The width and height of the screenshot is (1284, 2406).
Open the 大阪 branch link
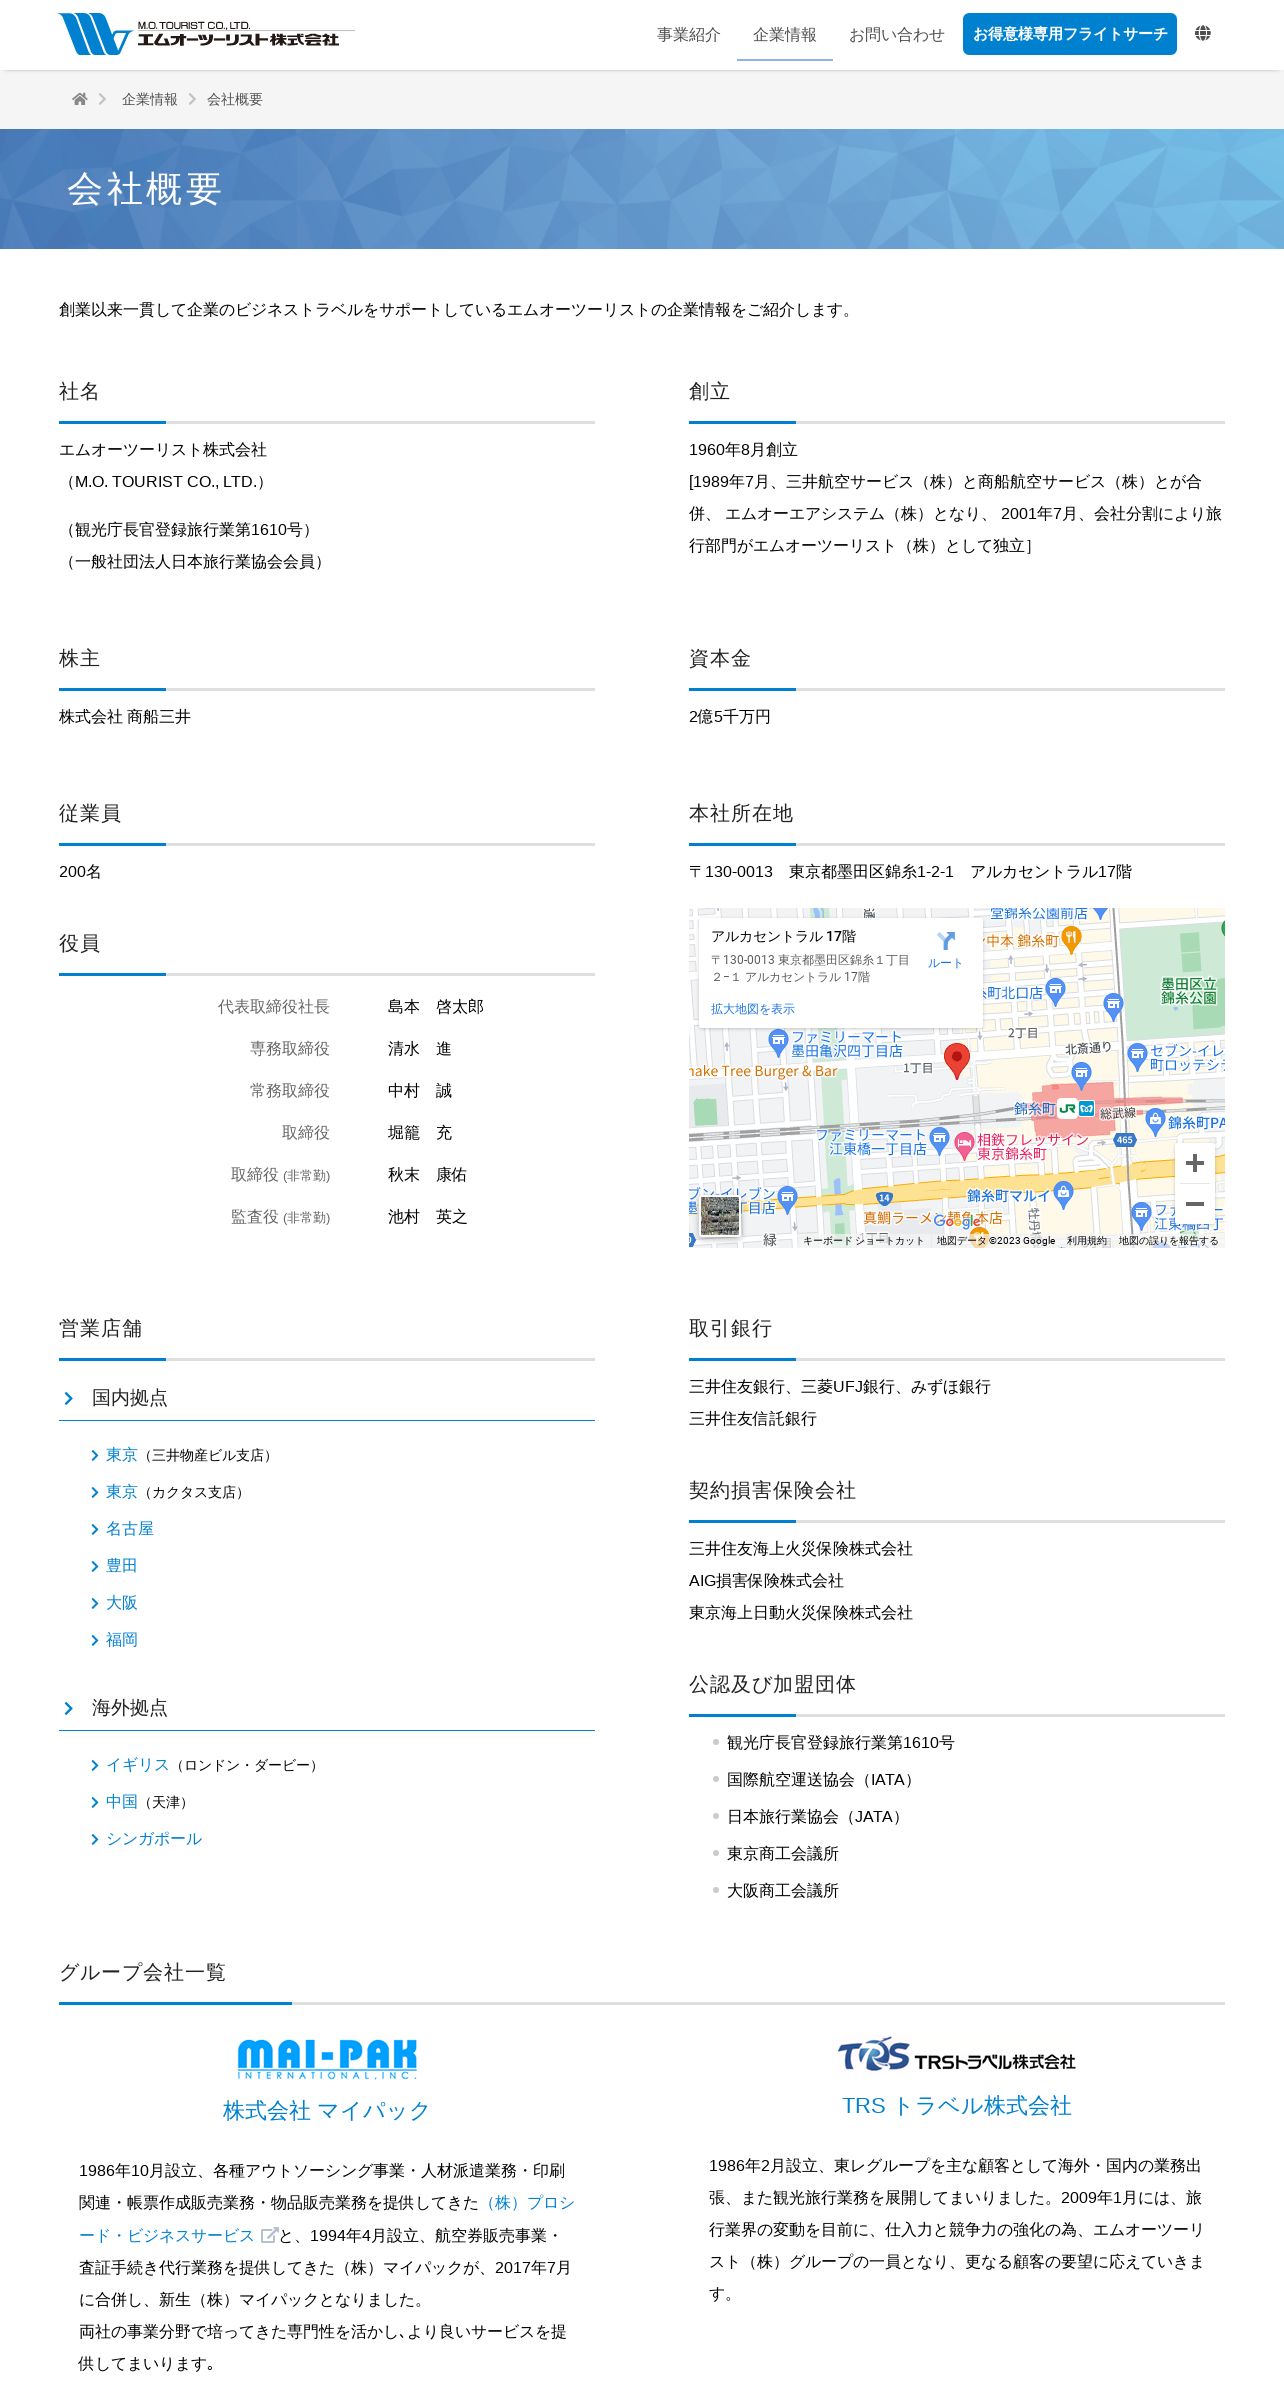pyautogui.click(x=122, y=1603)
